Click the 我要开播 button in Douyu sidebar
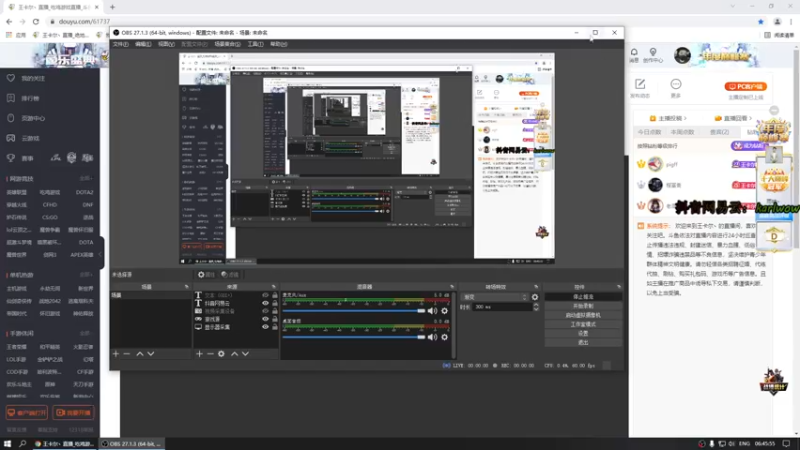The image size is (800, 450). click(x=73, y=413)
